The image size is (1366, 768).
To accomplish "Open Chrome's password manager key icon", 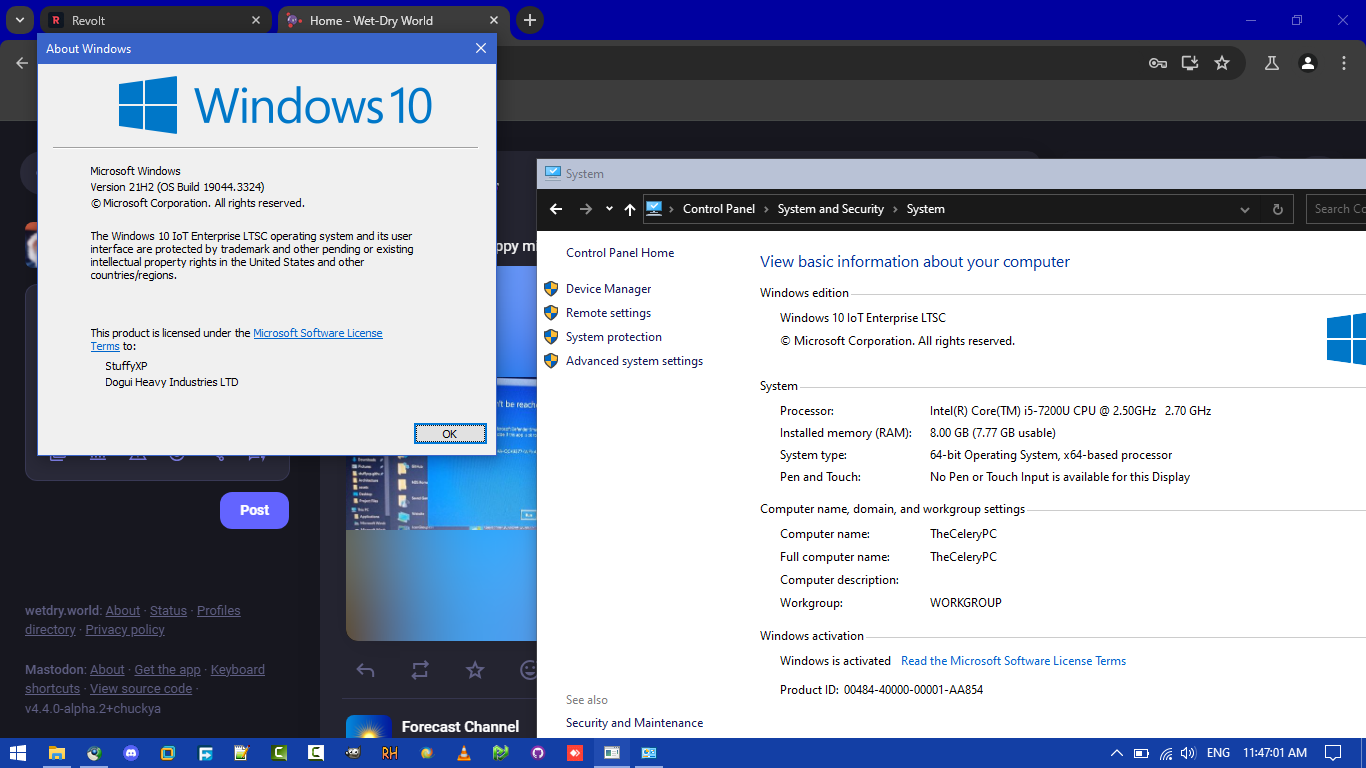I will (x=1157, y=62).
